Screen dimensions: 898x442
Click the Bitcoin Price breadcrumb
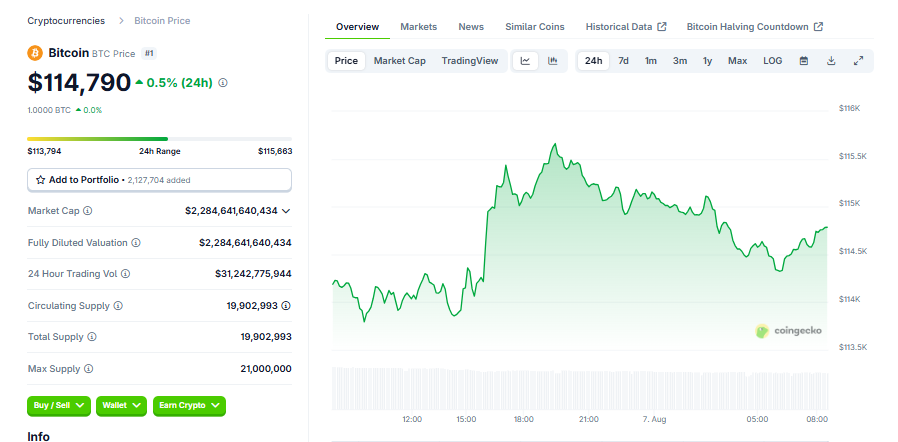[x=162, y=21]
